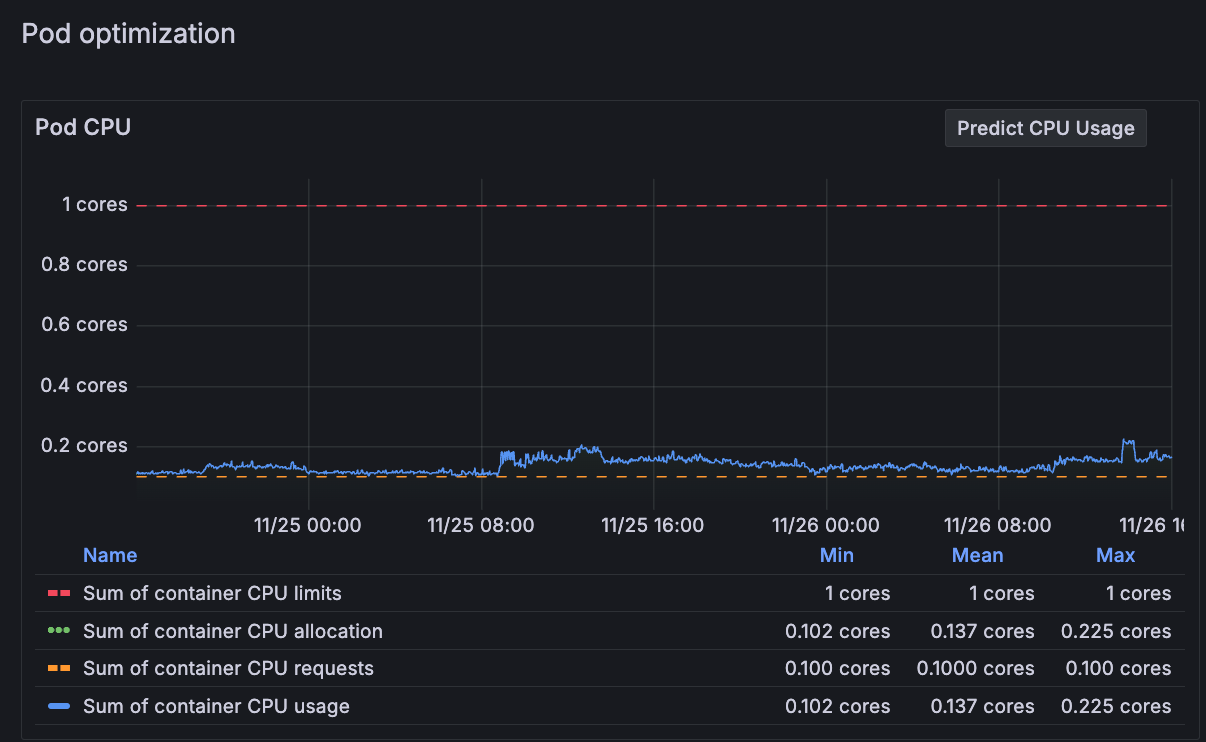Image resolution: width=1206 pixels, height=742 pixels.
Task: Open the Pod CPU panel title menu
Action: tap(83, 128)
